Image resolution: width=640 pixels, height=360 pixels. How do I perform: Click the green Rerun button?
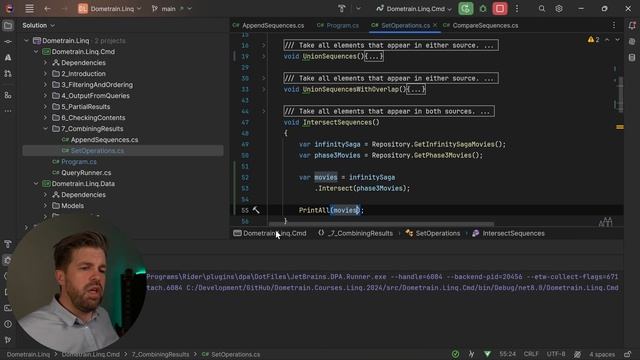(465, 9)
